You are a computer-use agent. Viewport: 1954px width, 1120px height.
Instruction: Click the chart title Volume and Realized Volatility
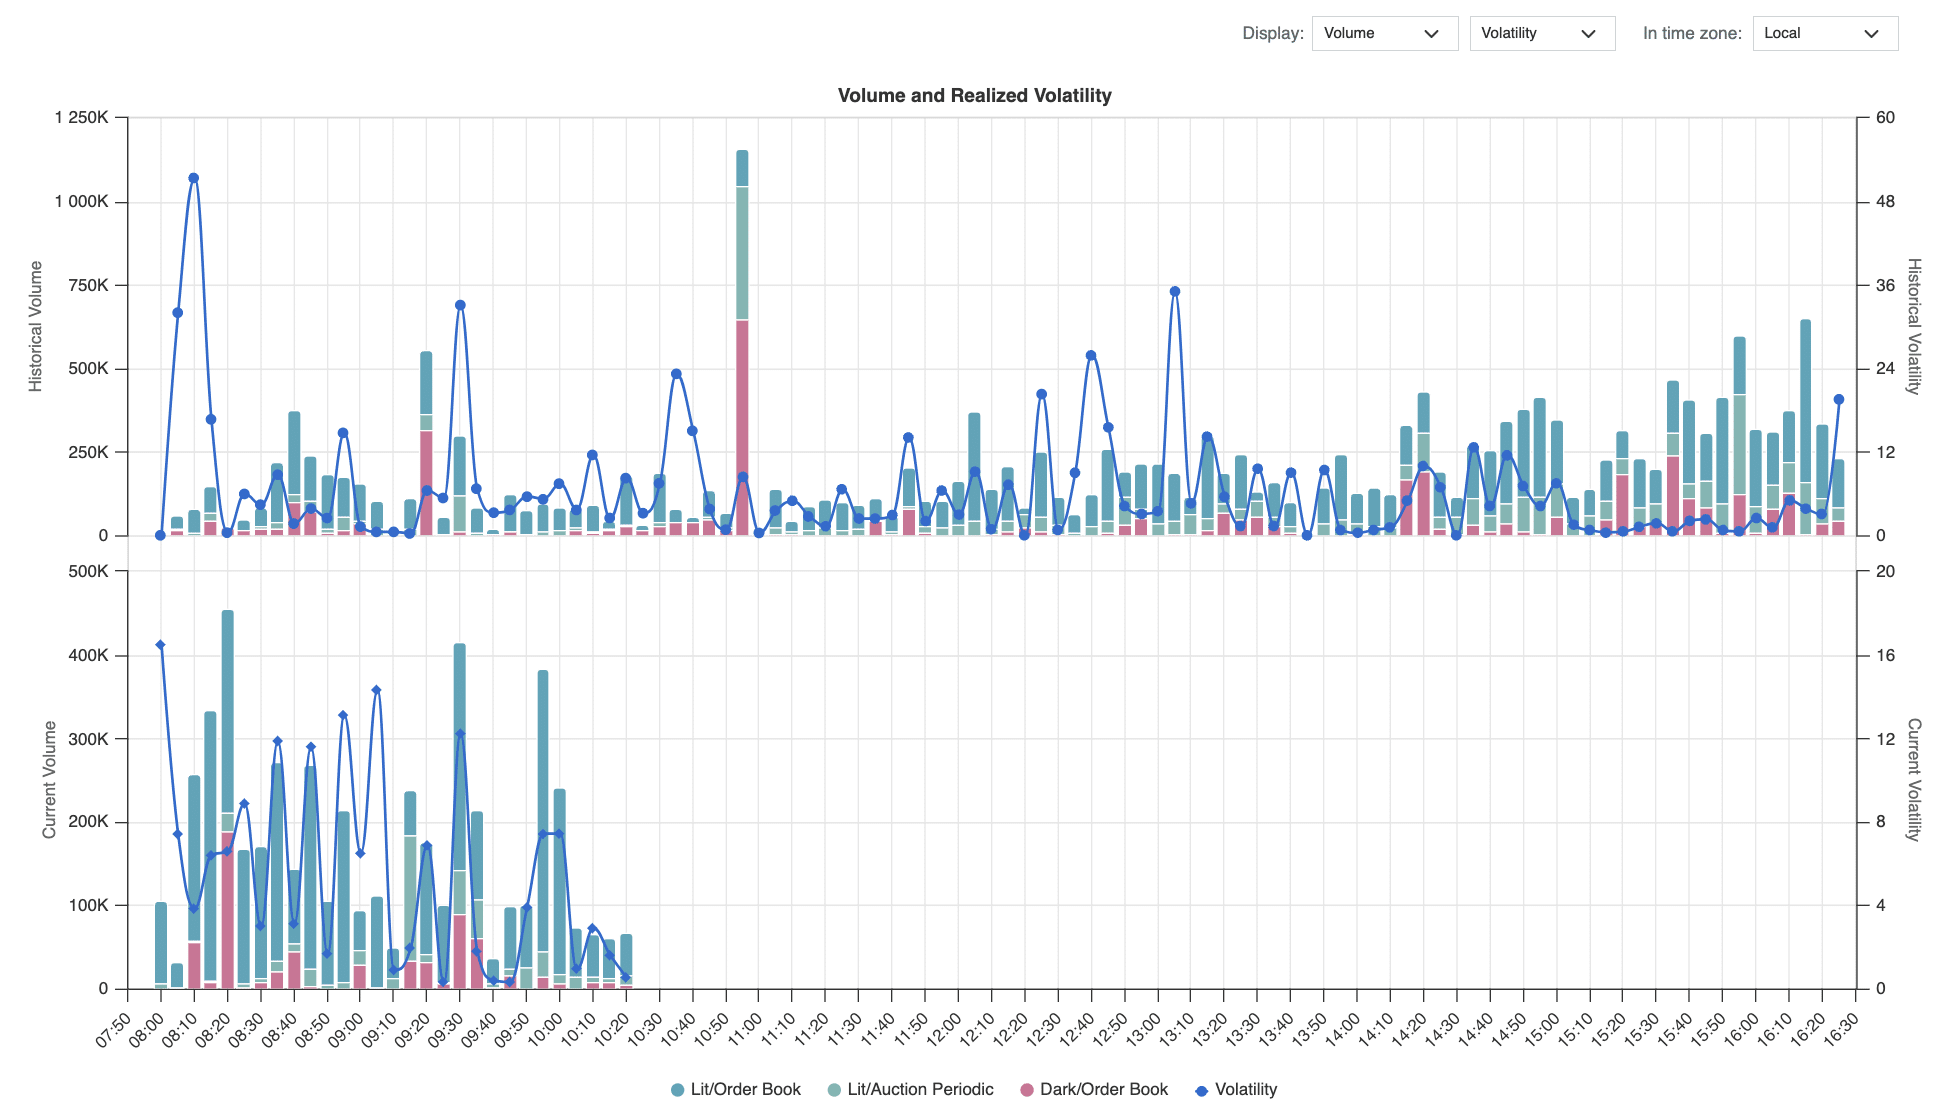[974, 96]
